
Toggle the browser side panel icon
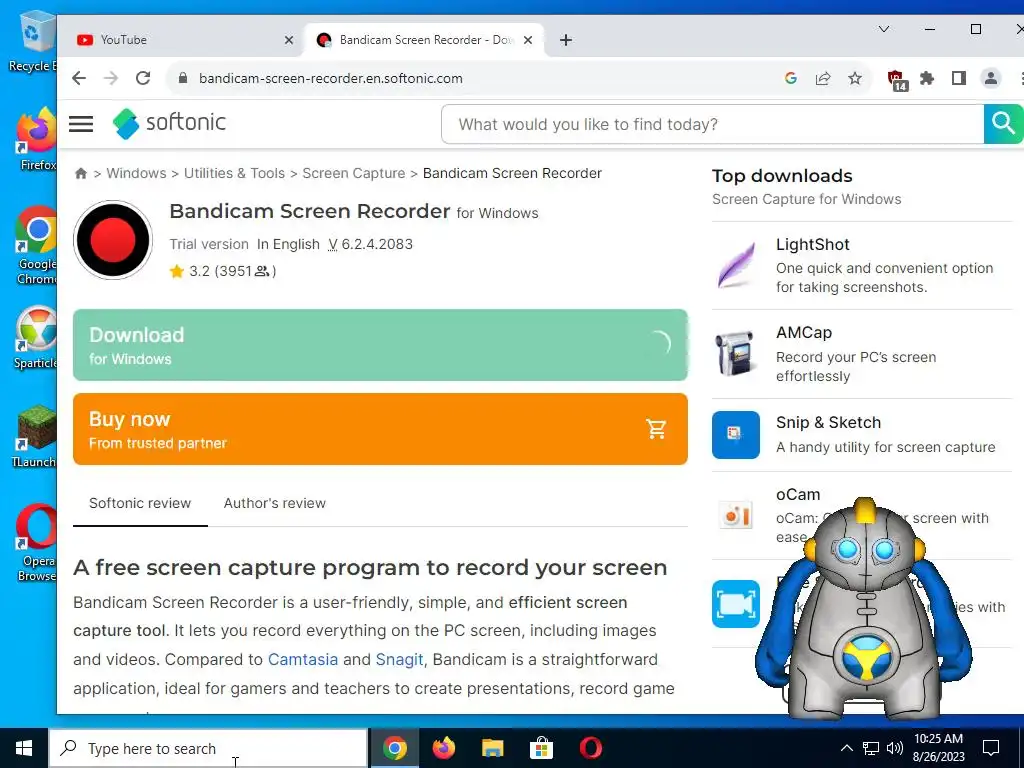959,78
